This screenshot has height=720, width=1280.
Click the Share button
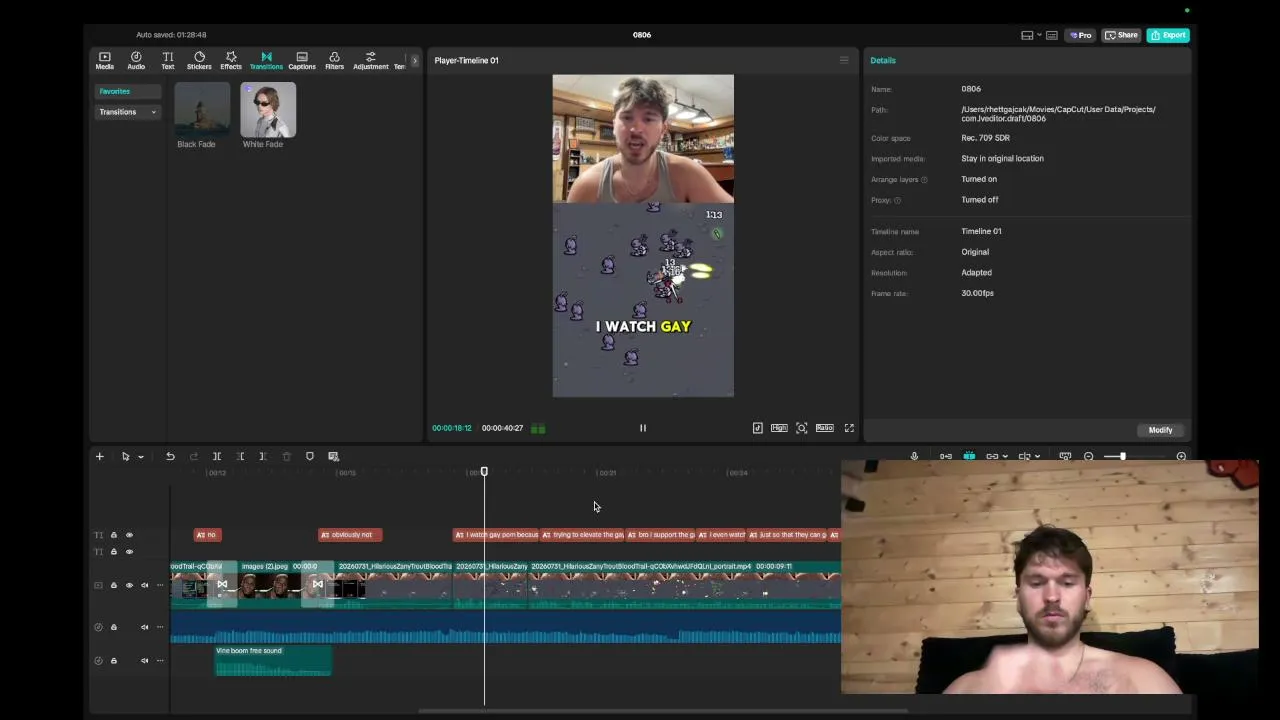click(x=1121, y=35)
